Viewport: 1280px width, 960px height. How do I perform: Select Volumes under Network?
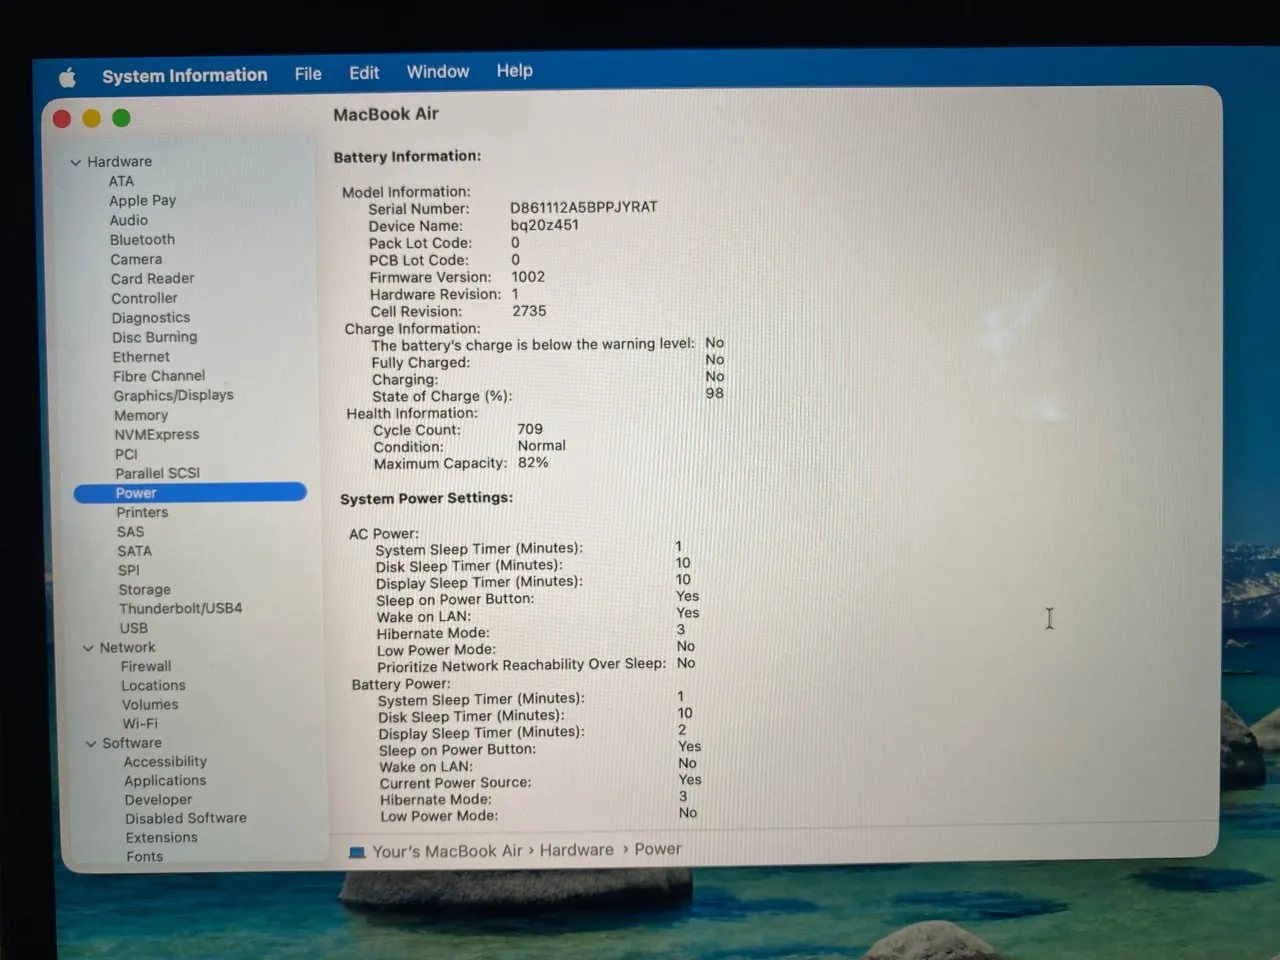[150, 704]
